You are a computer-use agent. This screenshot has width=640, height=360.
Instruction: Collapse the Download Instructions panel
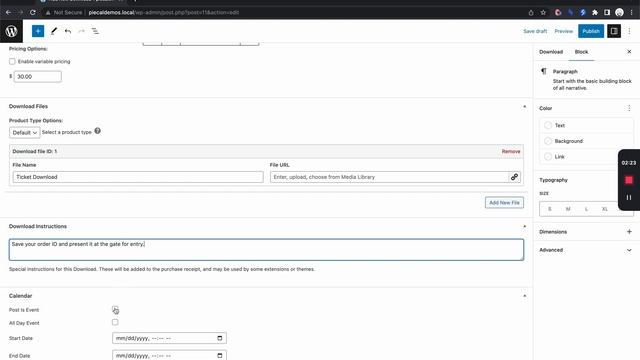point(524,226)
